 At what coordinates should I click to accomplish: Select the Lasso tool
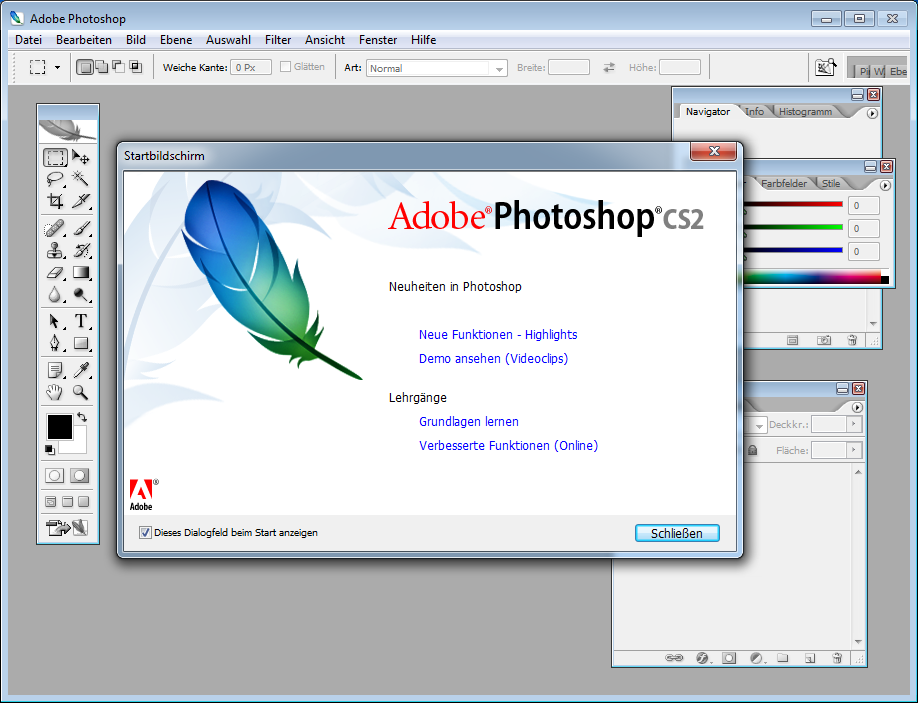point(55,179)
